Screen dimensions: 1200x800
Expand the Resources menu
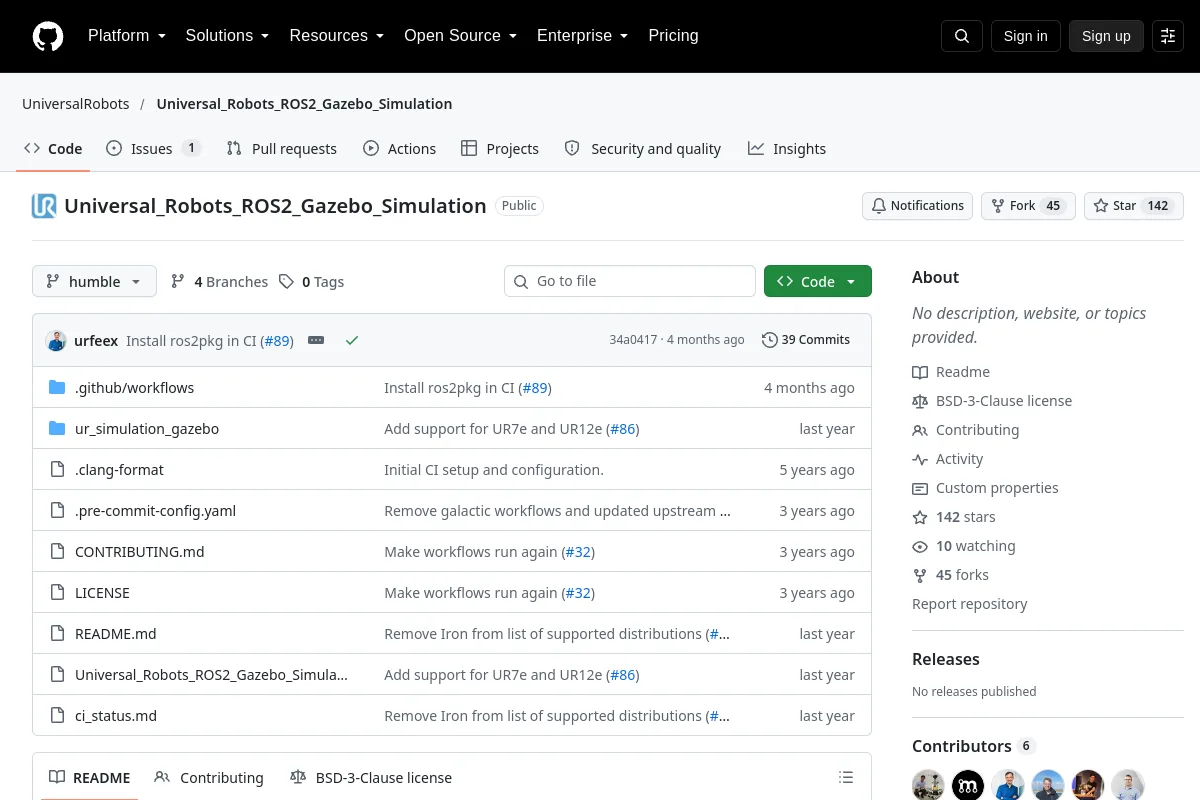click(x=337, y=36)
